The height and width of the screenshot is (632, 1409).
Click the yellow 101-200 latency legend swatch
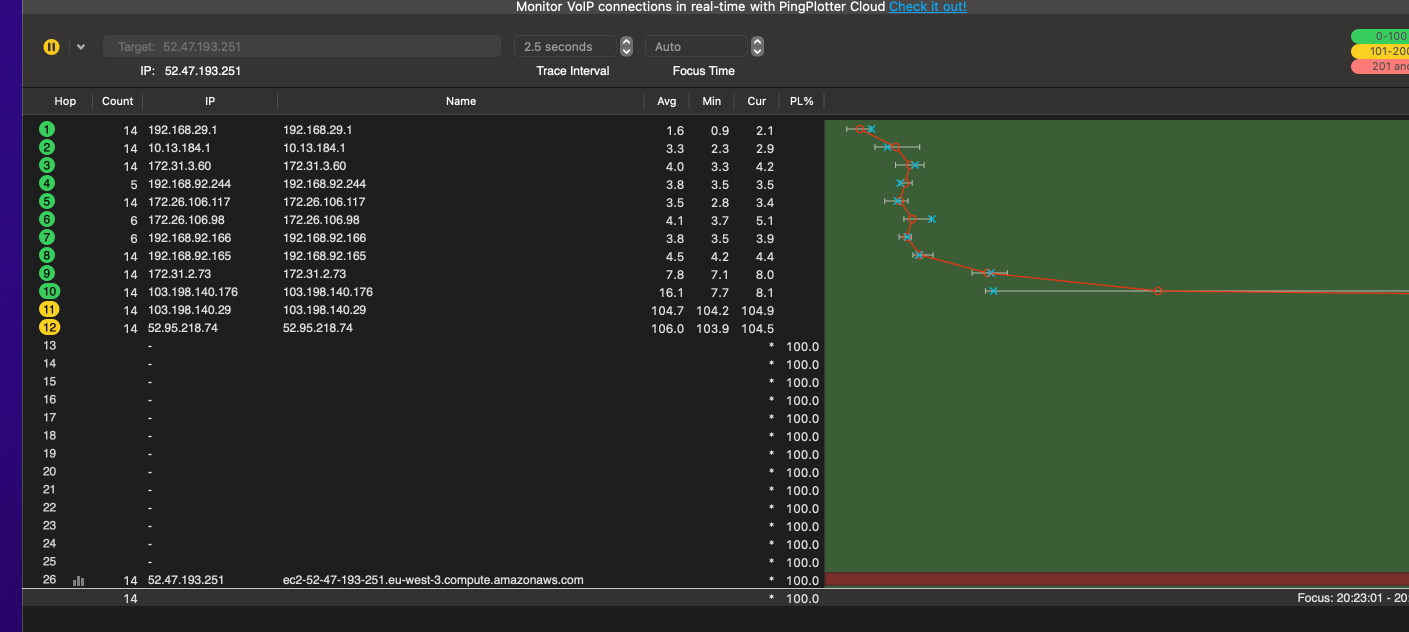[1380, 51]
